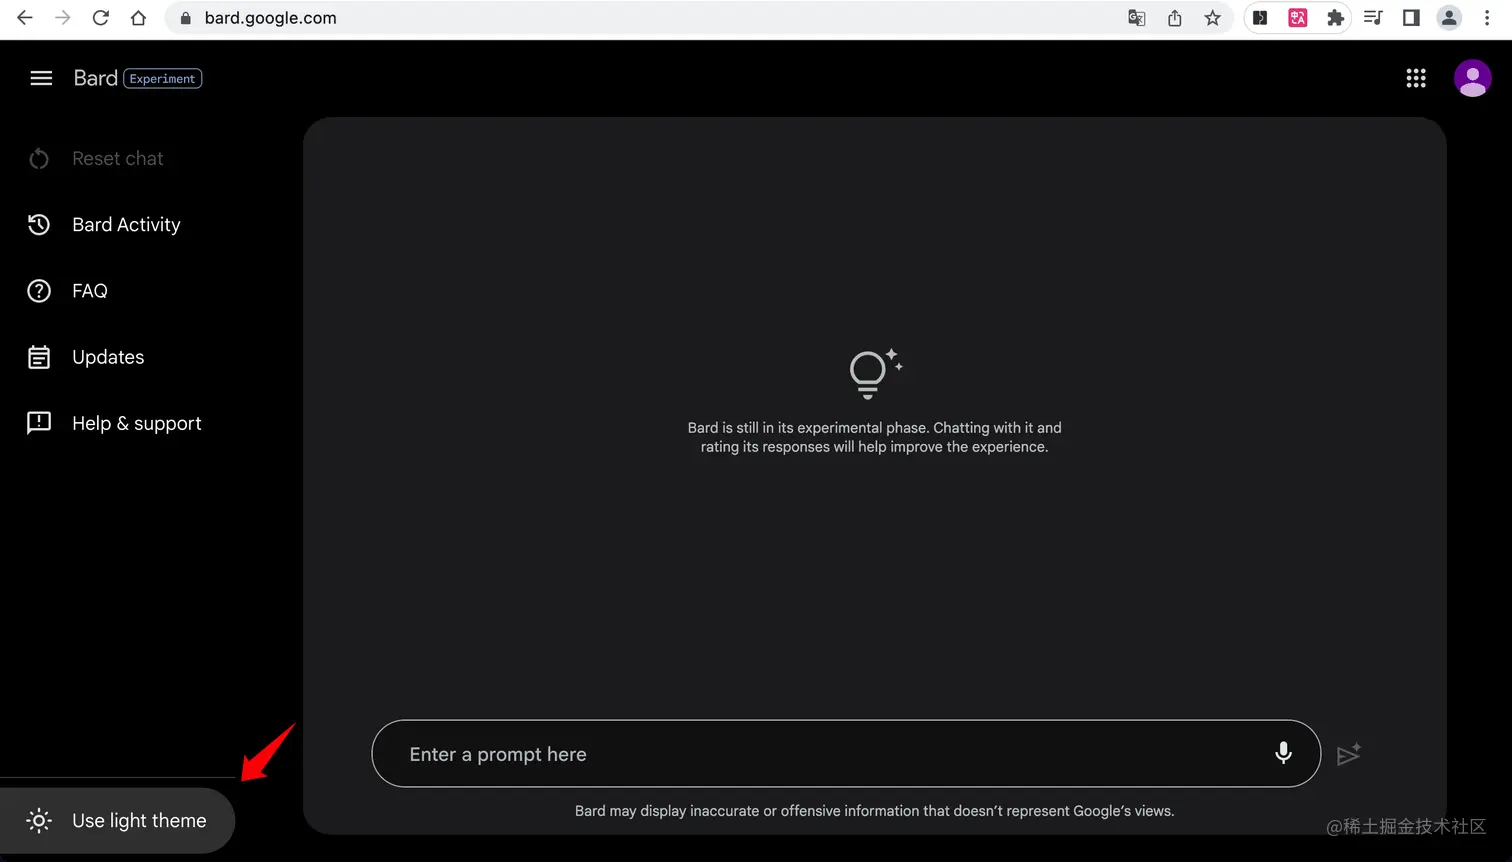The height and width of the screenshot is (862, 1512).
Task: Open Chrome's three-dot menu
Action: coord(1487,18)
